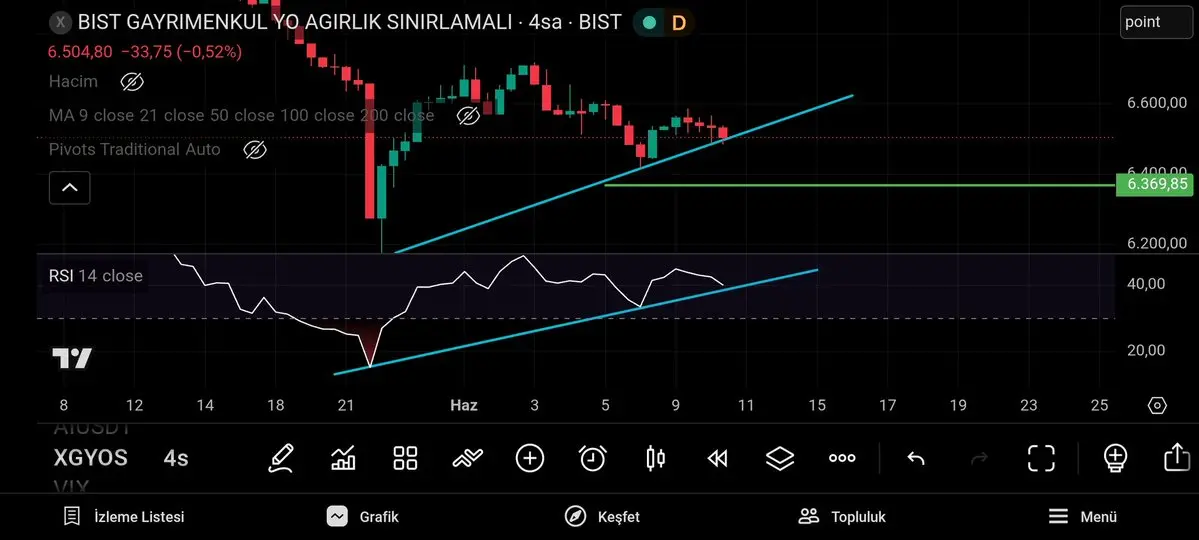This screenshot has width=1199, height=540.
Task: Open the Menü tab
Action: 1082,516
